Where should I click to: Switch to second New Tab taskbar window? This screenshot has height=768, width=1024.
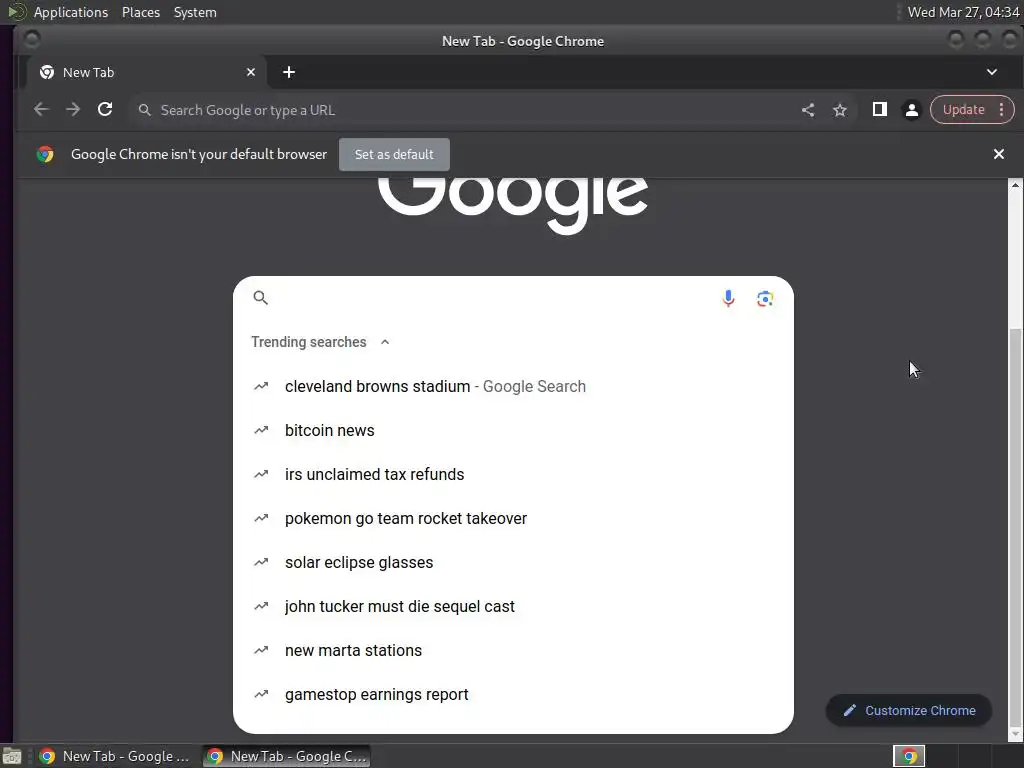pyautogui.click(x=287, y=756)
